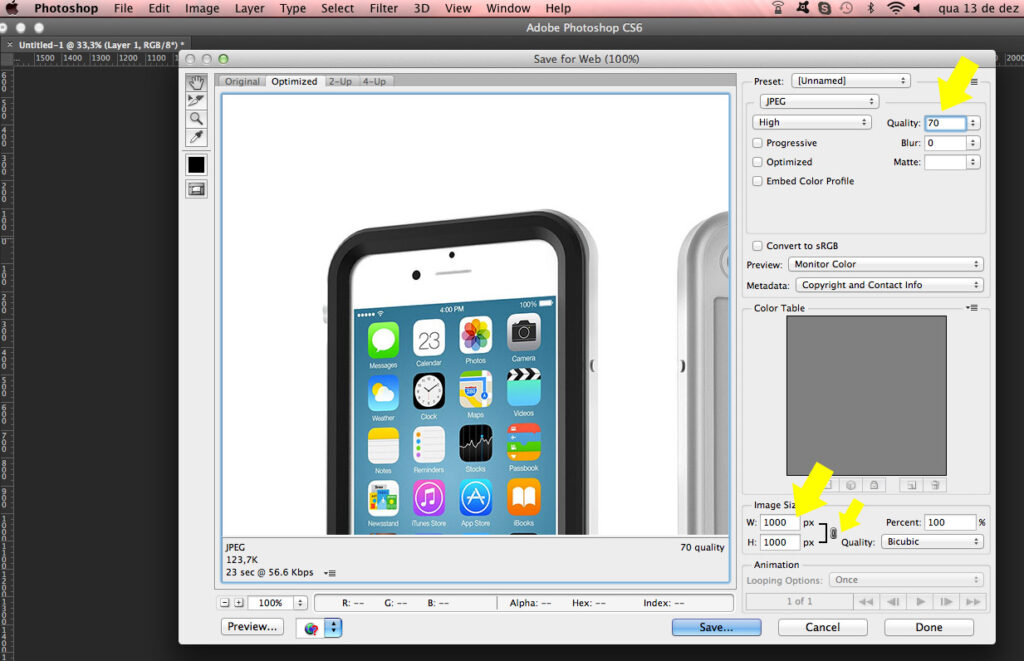Image resolution: width=1024 pixels, height=661 pixels.
Task: Play the animation
Action: 920,602
